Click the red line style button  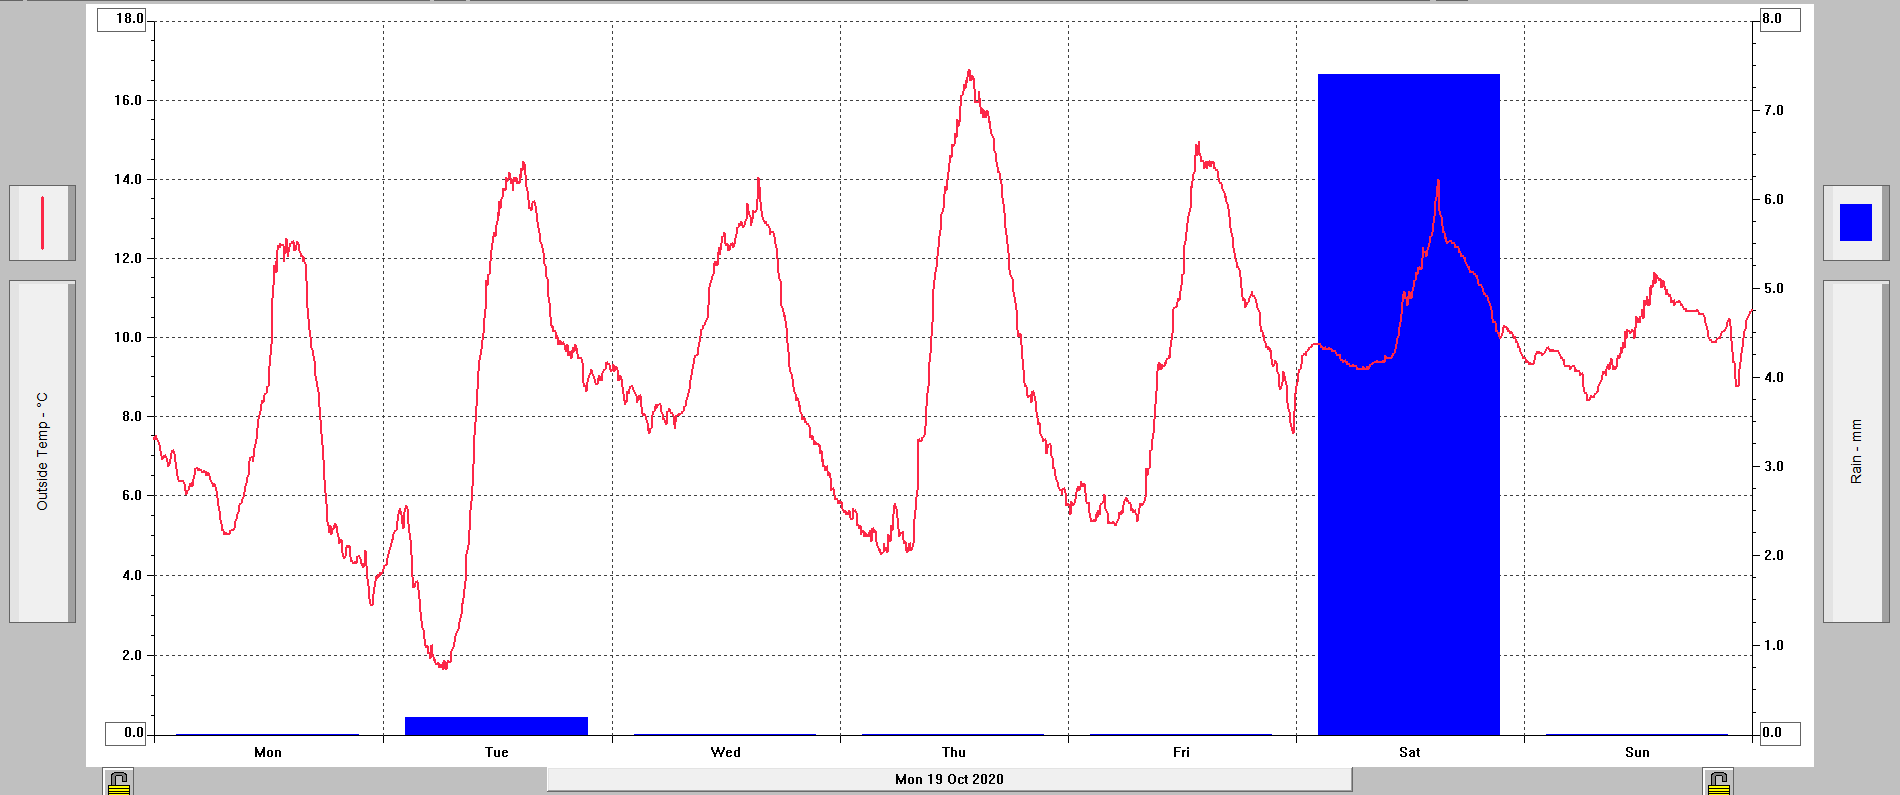click(42, 222)
